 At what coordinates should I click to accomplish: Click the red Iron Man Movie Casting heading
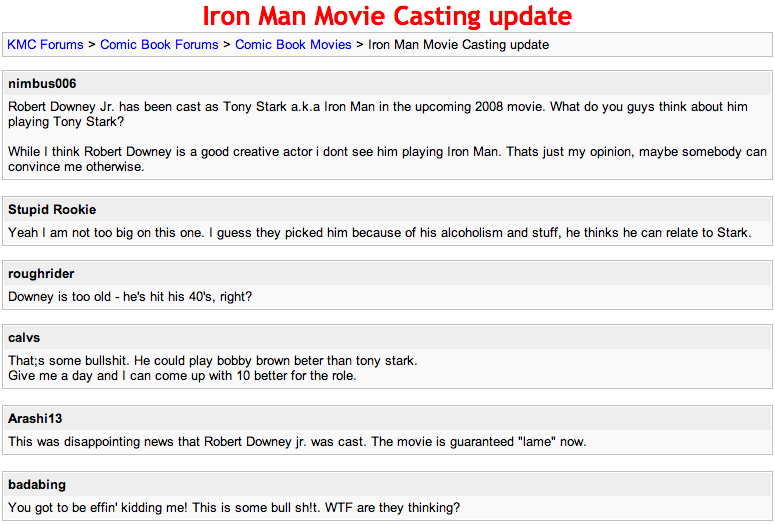[387, 16]
